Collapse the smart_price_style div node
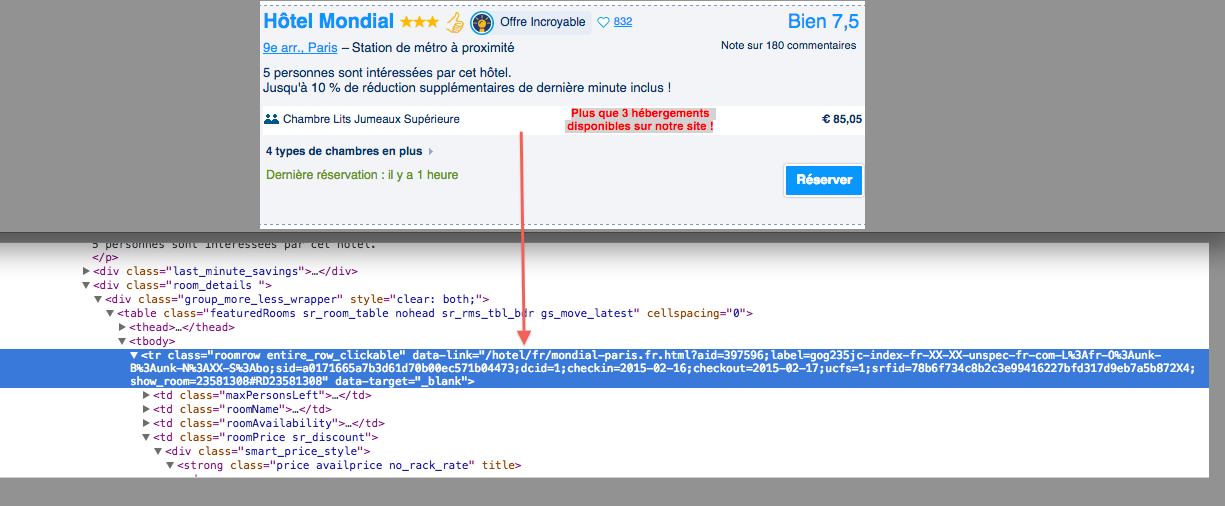 coord(158,451)
